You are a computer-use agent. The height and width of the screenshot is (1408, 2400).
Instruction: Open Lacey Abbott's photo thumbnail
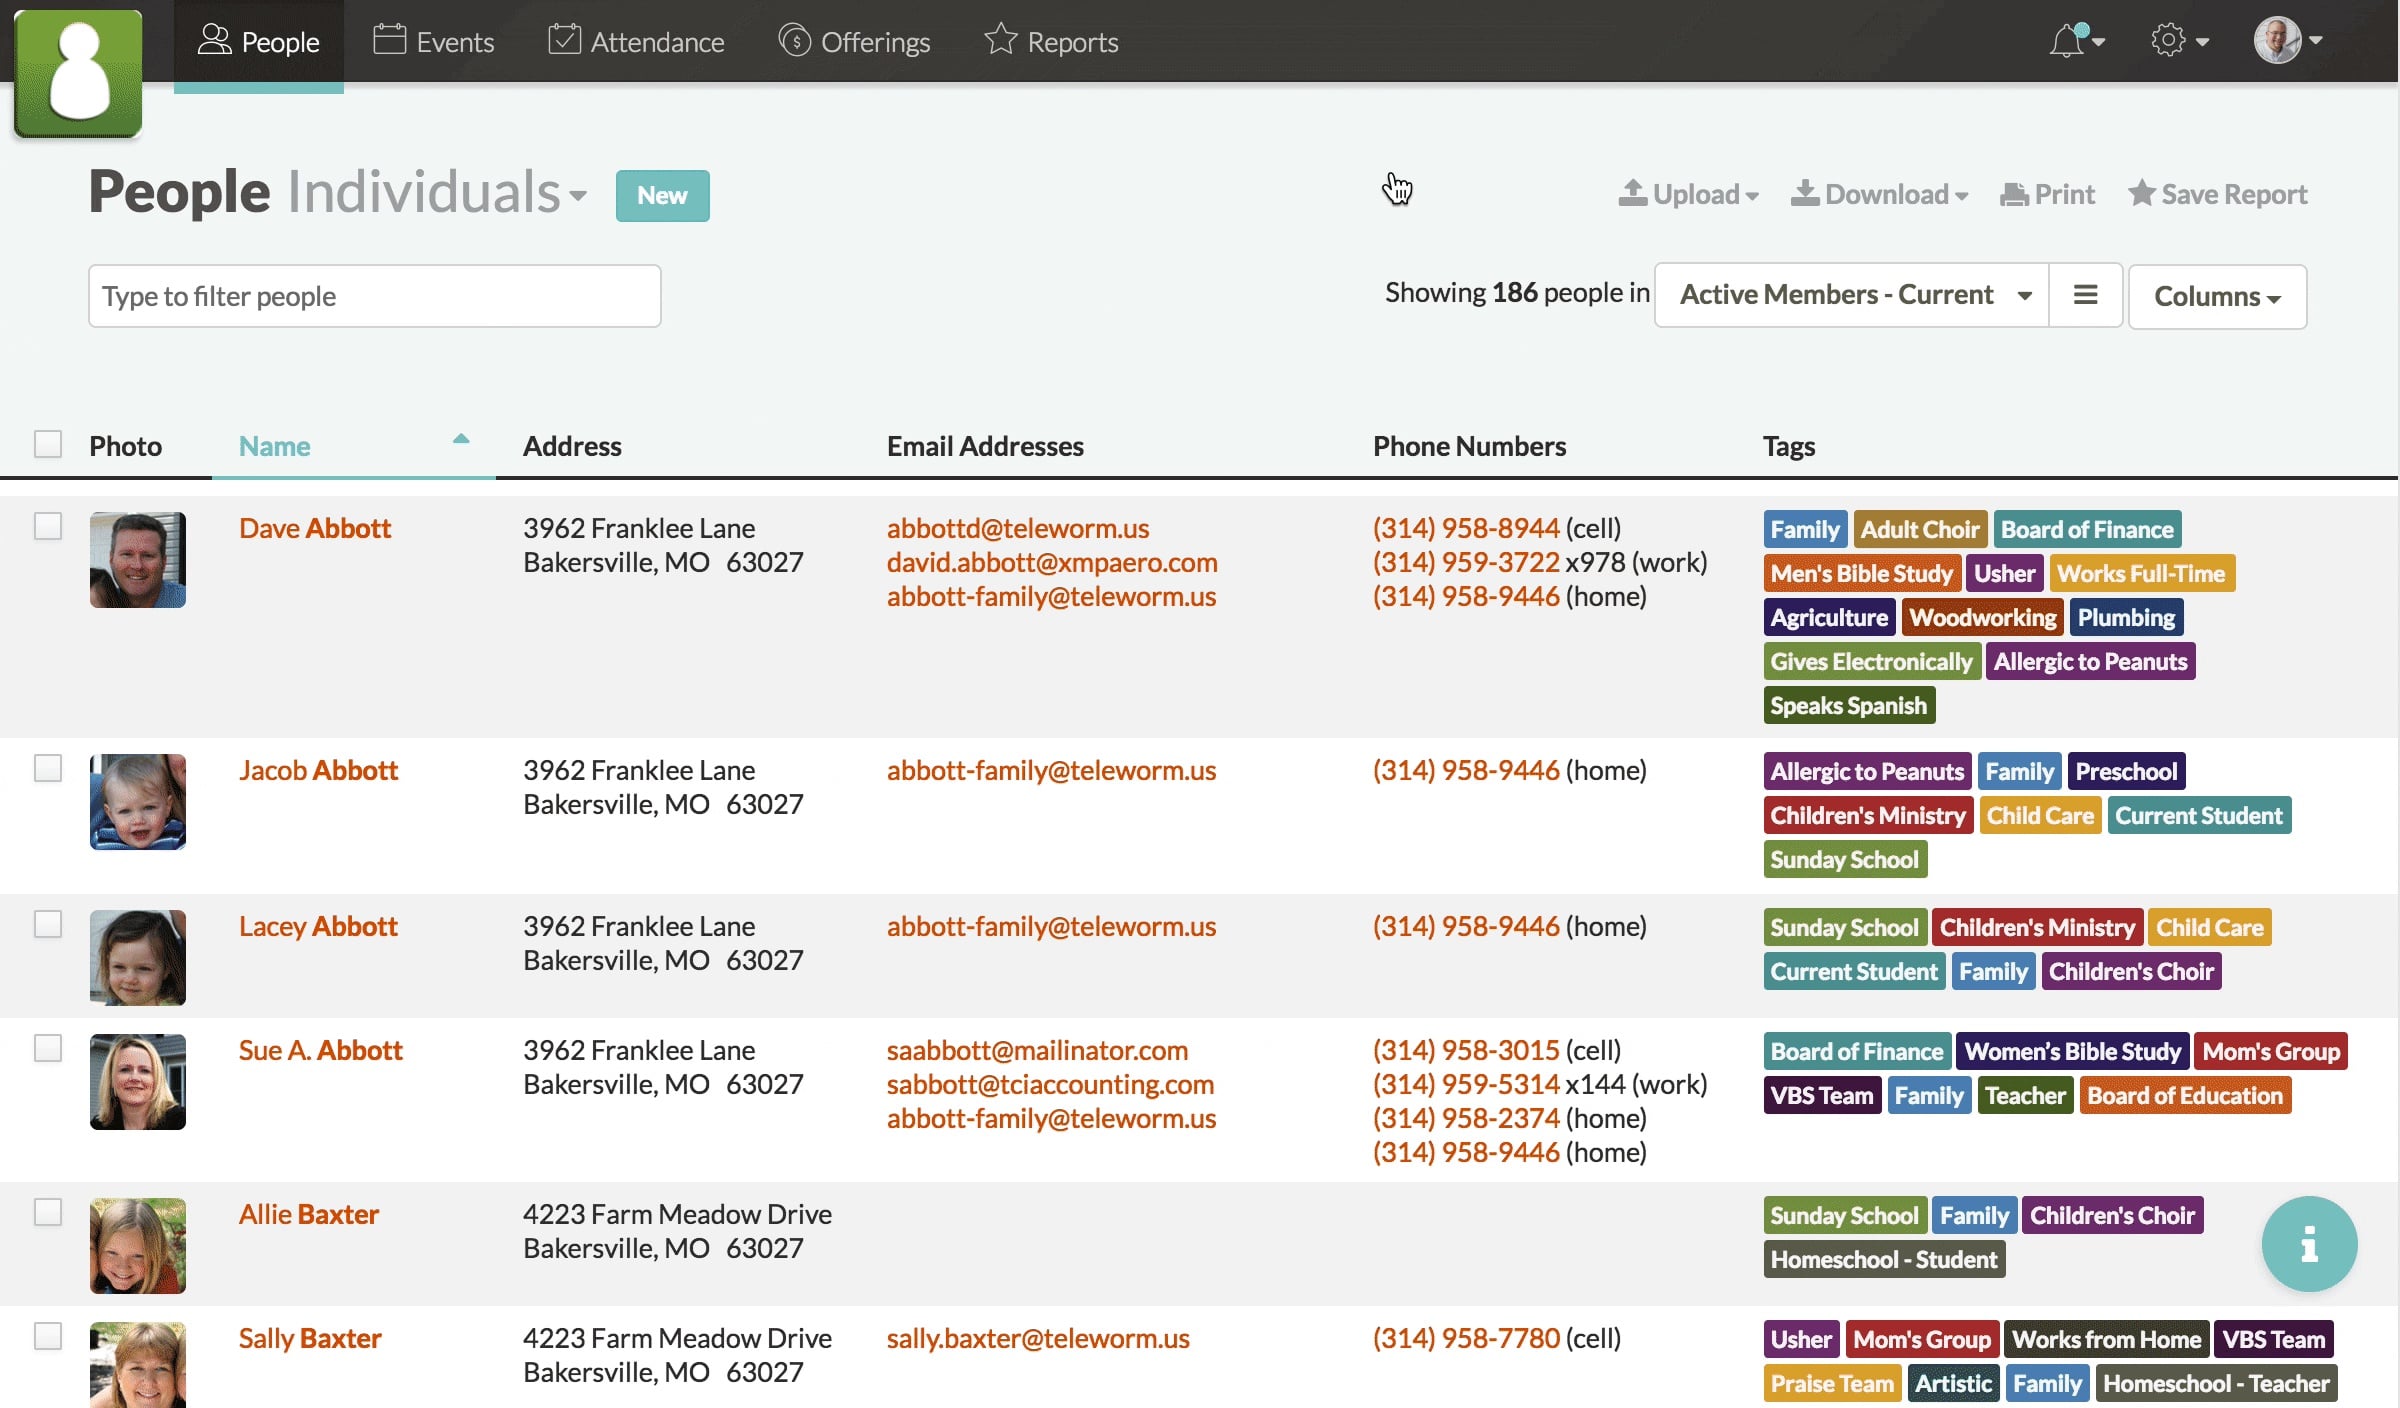tap(138, 958)
